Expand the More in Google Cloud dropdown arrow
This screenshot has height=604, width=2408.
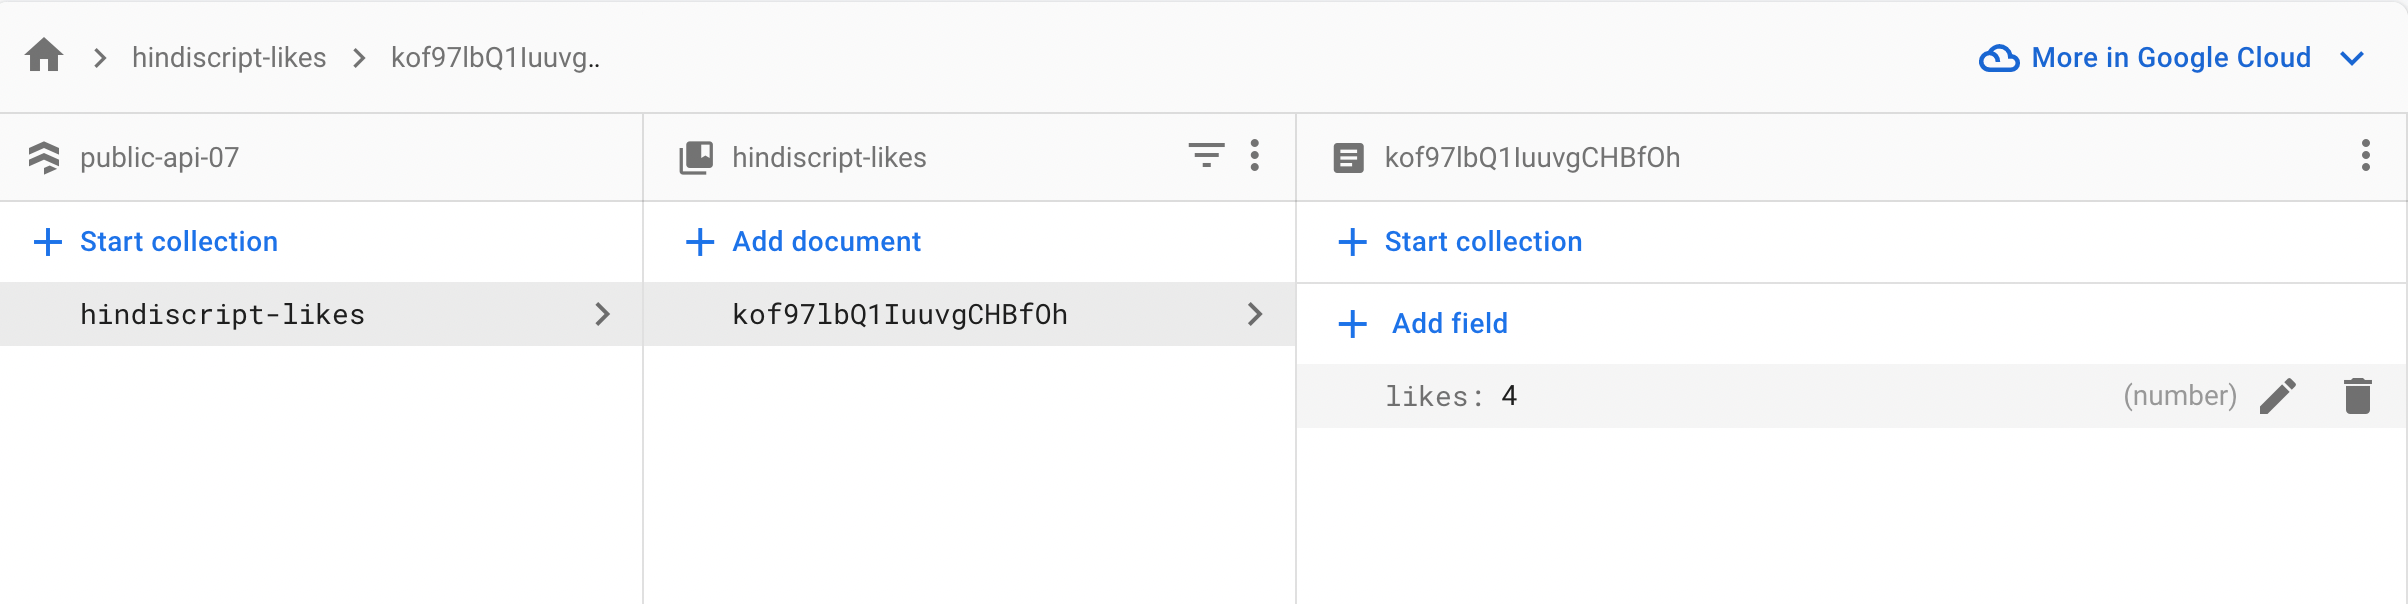click(2352, 58)
